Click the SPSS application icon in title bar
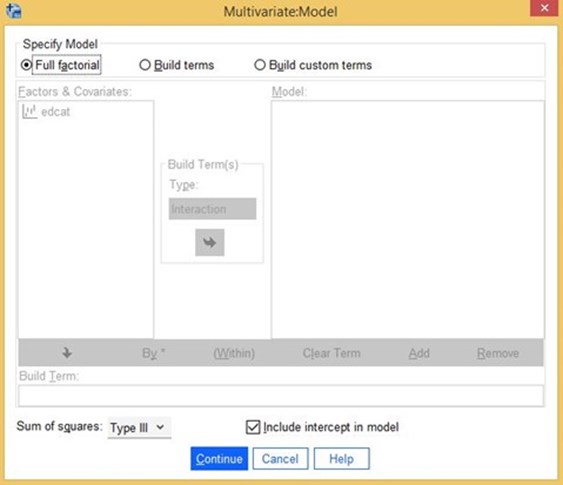 point(14,11)
